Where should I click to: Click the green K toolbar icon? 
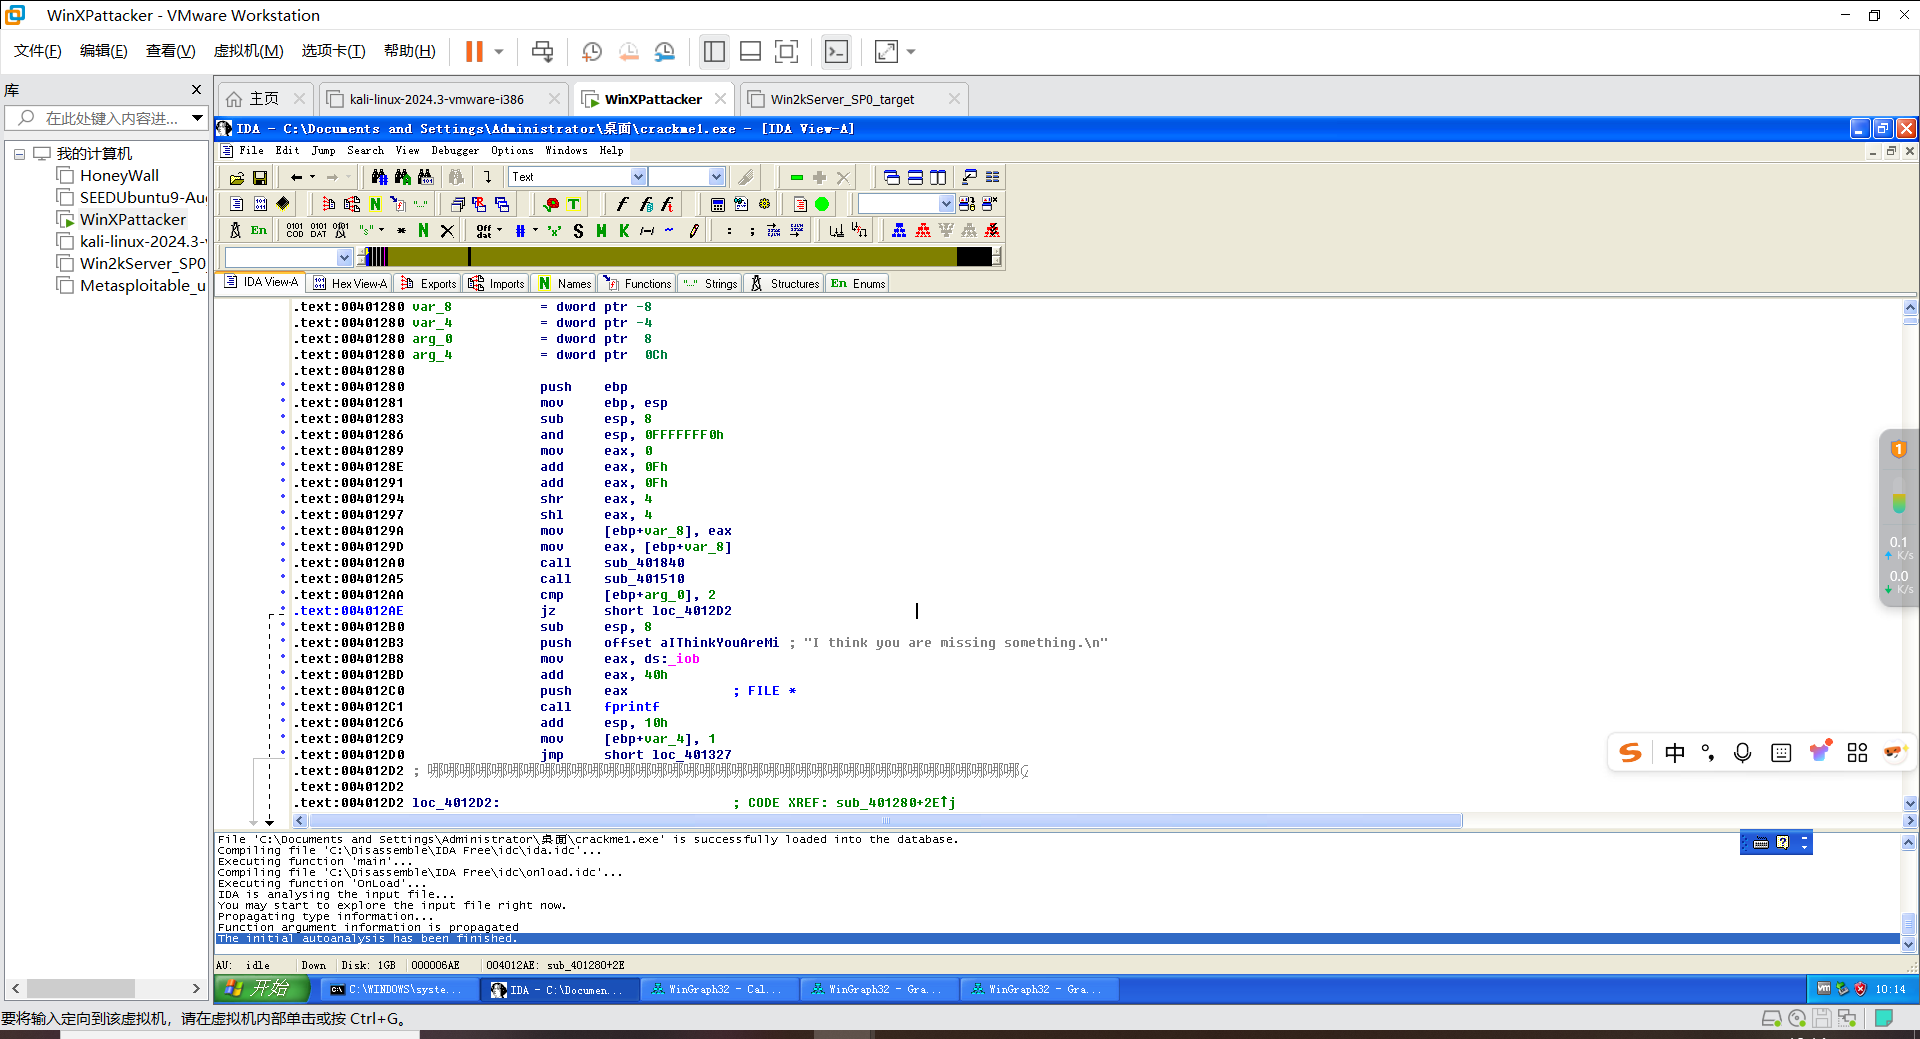pos(624,231)
